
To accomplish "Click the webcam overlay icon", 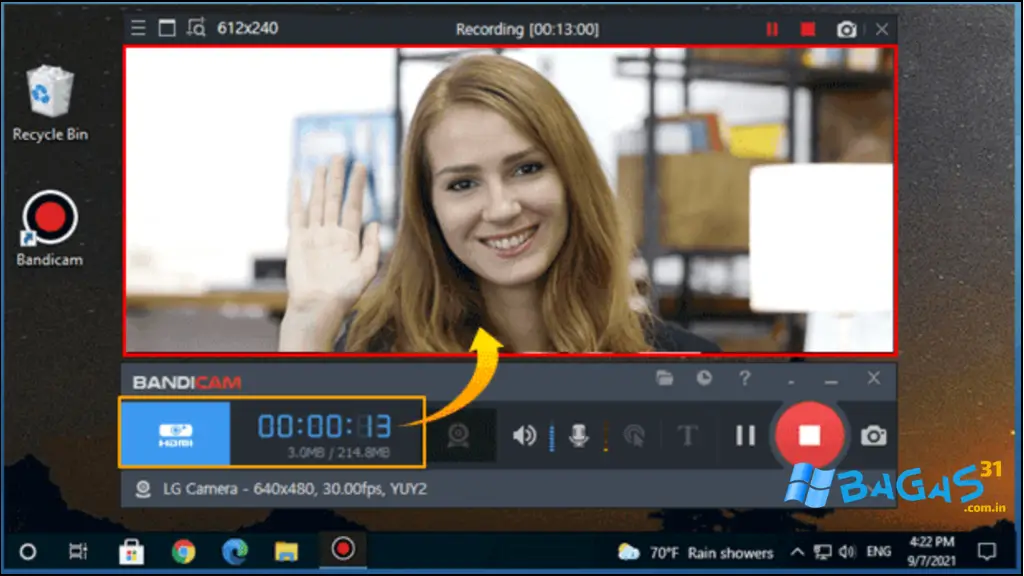I will click(x=460, y=433).
